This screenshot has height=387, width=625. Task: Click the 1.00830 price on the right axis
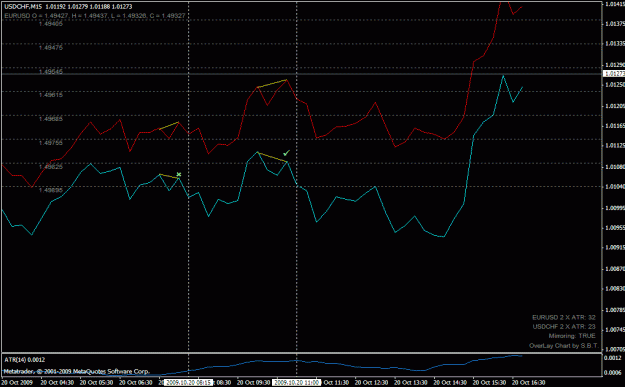click(615, 289)
